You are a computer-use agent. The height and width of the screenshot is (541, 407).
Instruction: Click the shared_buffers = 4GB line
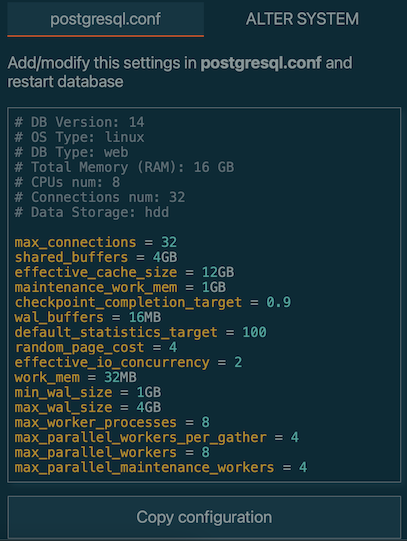[96, 257]
